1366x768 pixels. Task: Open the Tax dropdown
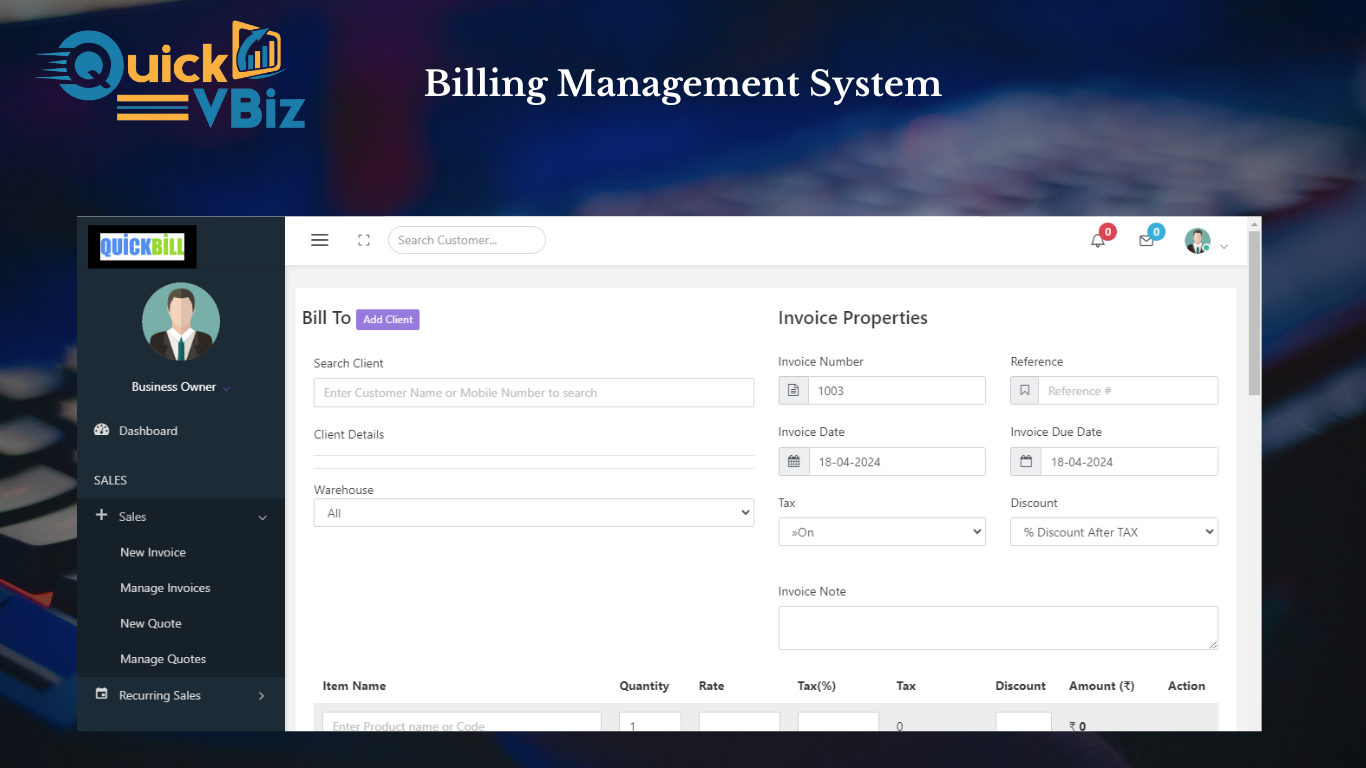click(881, 532)
